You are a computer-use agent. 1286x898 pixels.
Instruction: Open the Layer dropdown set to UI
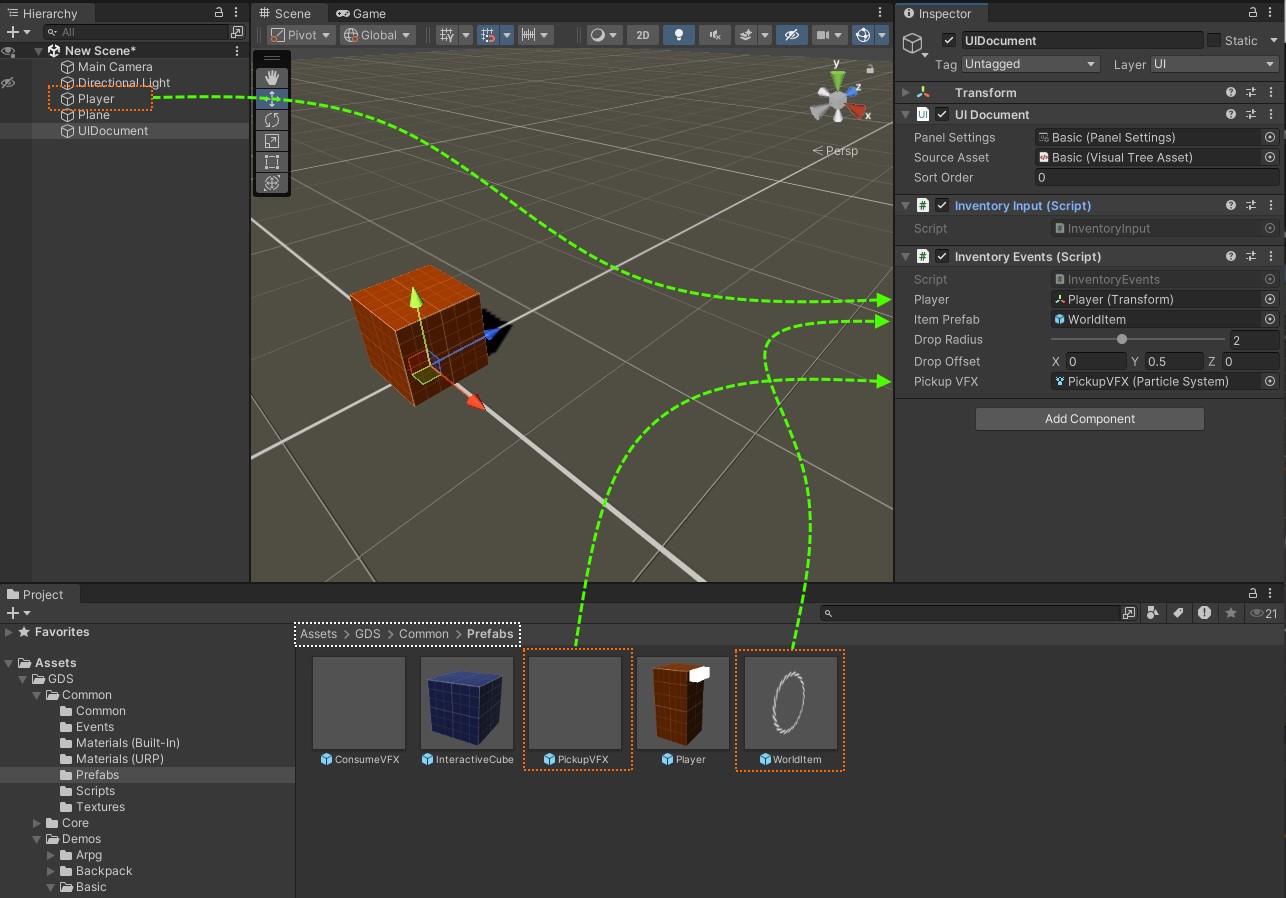[1214, 64]
